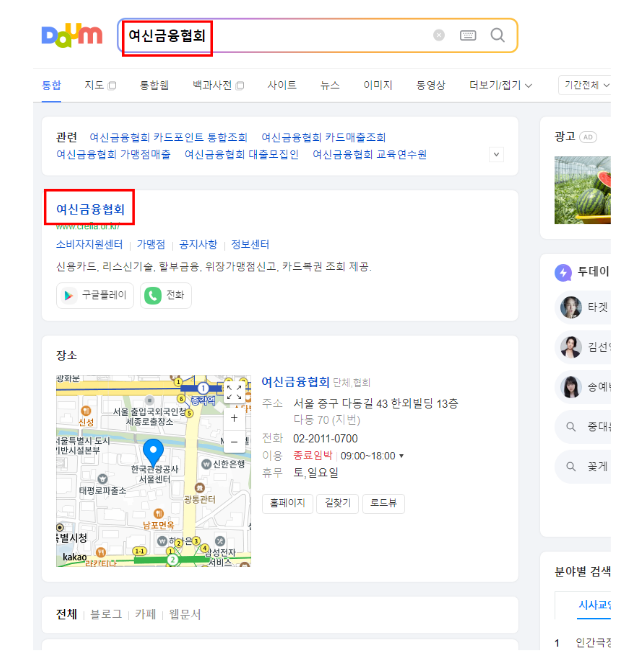
Task: Click the phone number 02-2011-0700
Action: coord(325,439)
